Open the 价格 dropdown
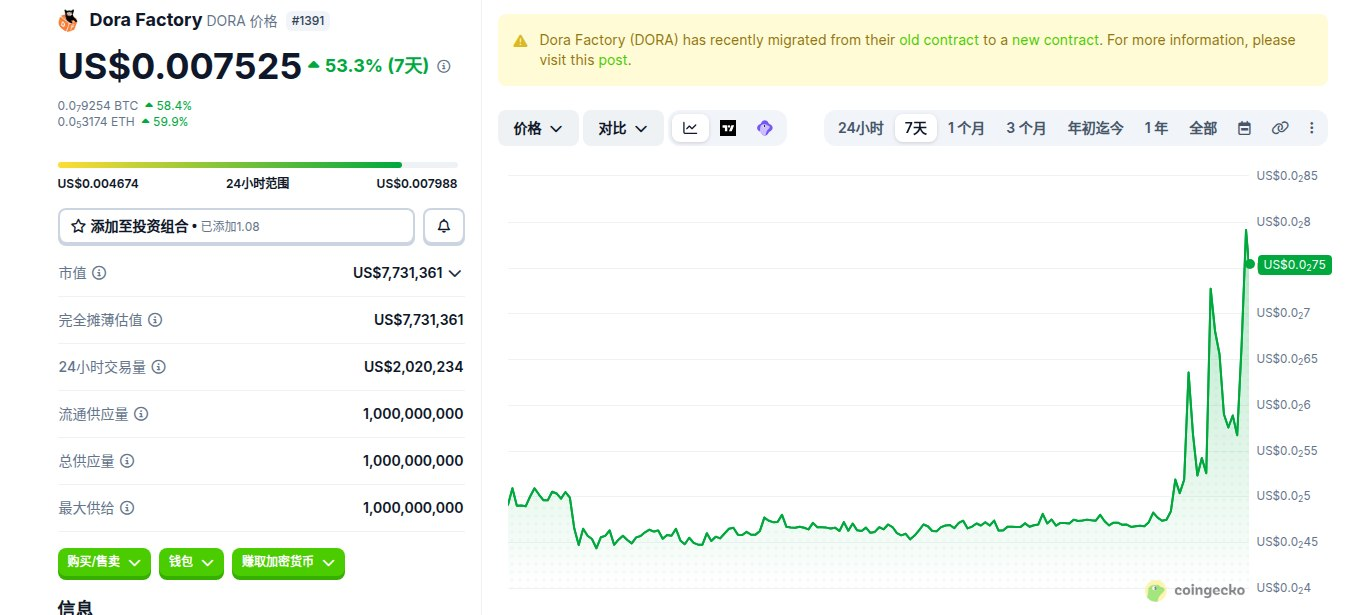Image resolution: width=1360 pixels, height=615 pixels. click(538, 128)
